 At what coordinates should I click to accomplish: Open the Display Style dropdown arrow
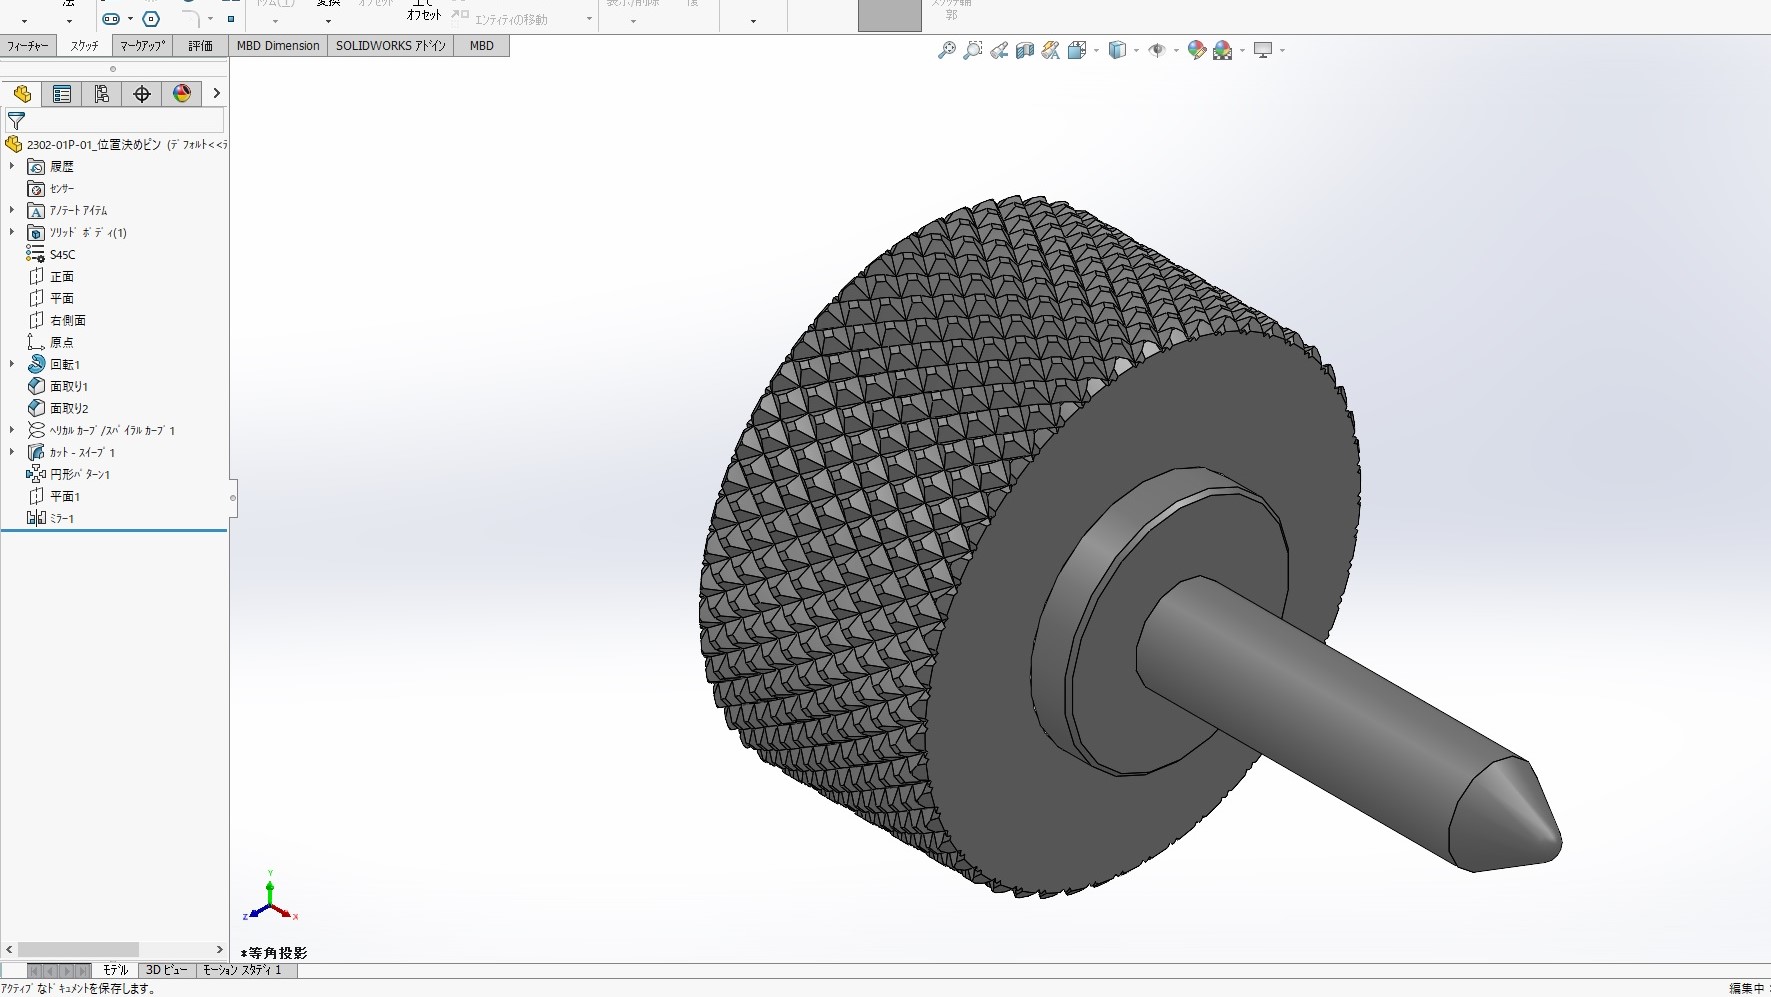(x=1136, y=50)
